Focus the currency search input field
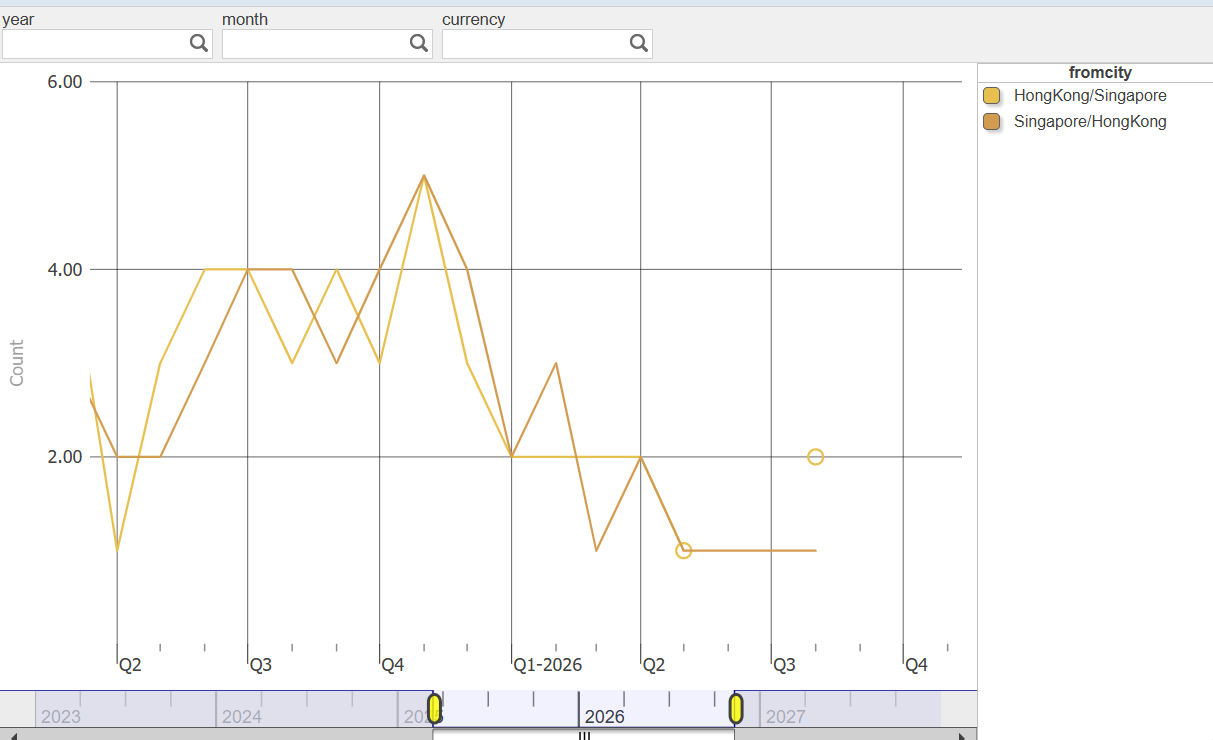The height and width of the screenshot is (740, 1213). 535,43
